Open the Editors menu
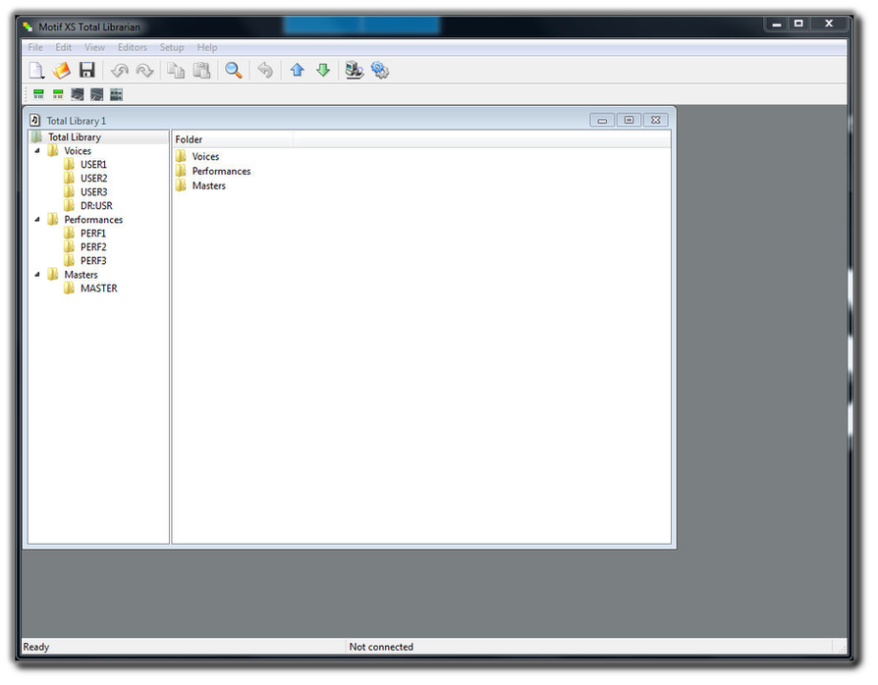878x685 pixels. click(x=132, y=48)
